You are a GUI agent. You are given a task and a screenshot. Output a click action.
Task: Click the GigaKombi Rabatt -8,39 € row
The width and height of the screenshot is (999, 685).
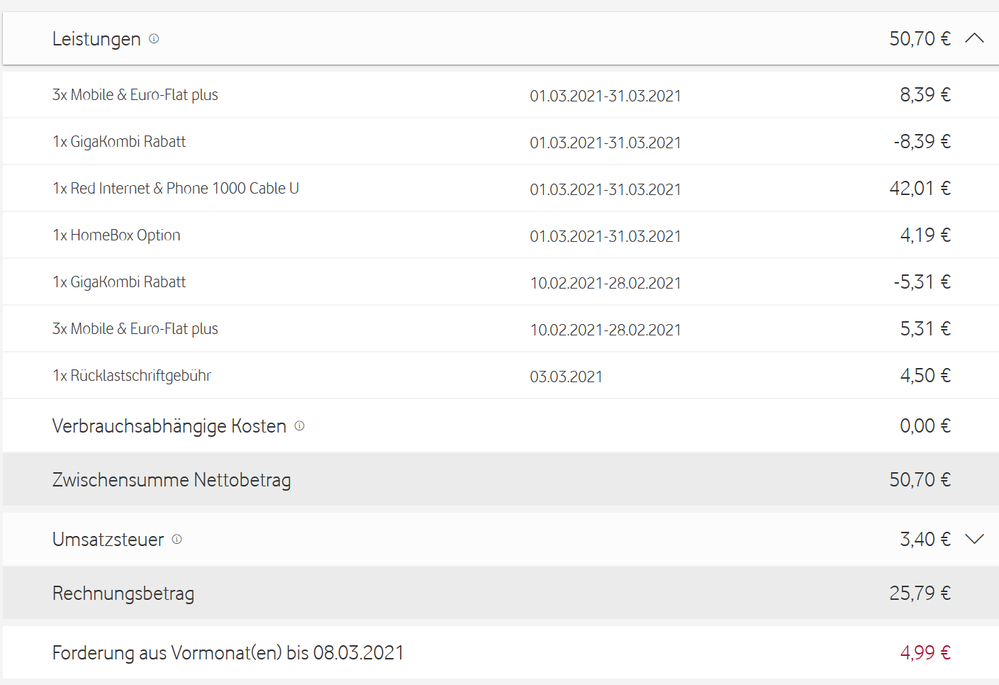click(x=119, y=142)
